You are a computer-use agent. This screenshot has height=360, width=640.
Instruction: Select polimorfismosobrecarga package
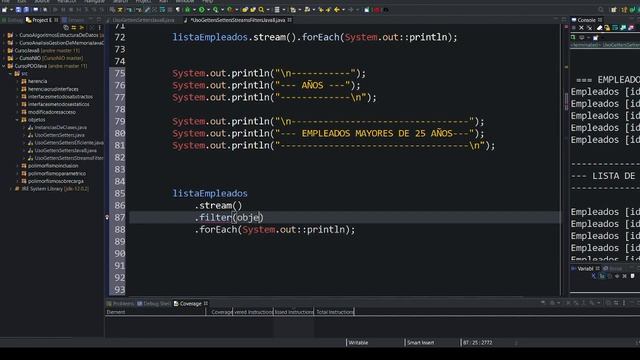click(x=56, y=181)
